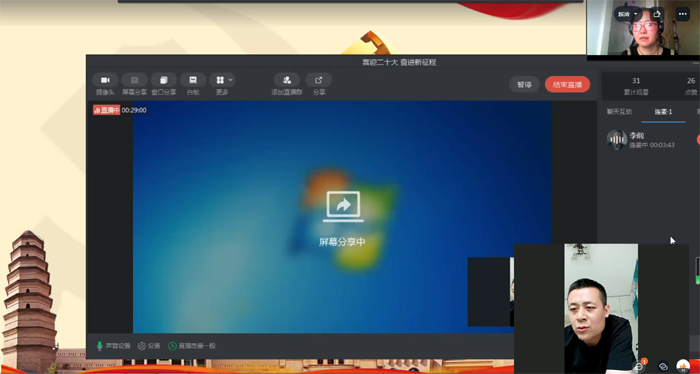The image size is (700, 374).
Task: Open the name dropdown on the top-right video
Action: [x=628, y=14]
